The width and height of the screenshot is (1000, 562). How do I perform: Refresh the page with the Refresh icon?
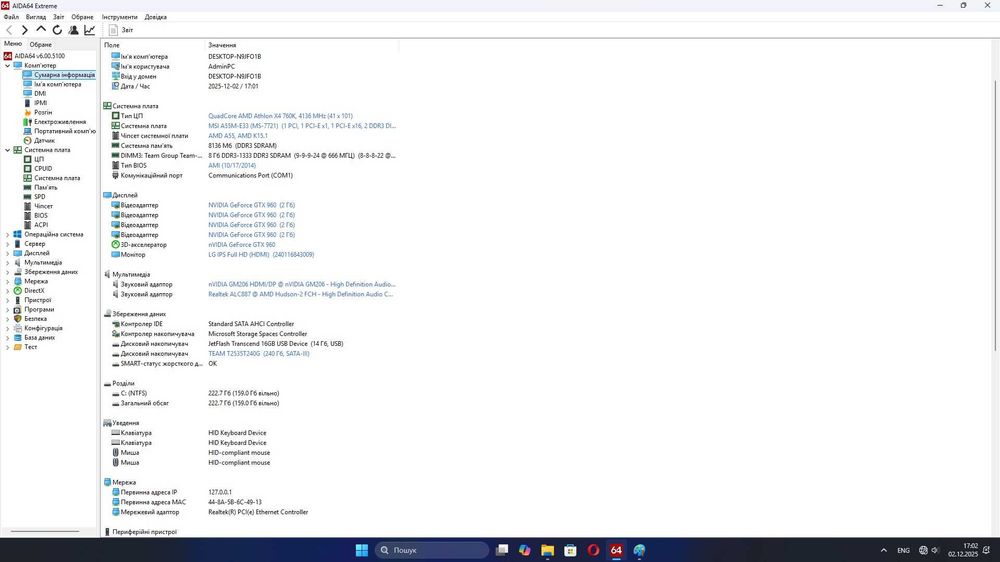57,30
